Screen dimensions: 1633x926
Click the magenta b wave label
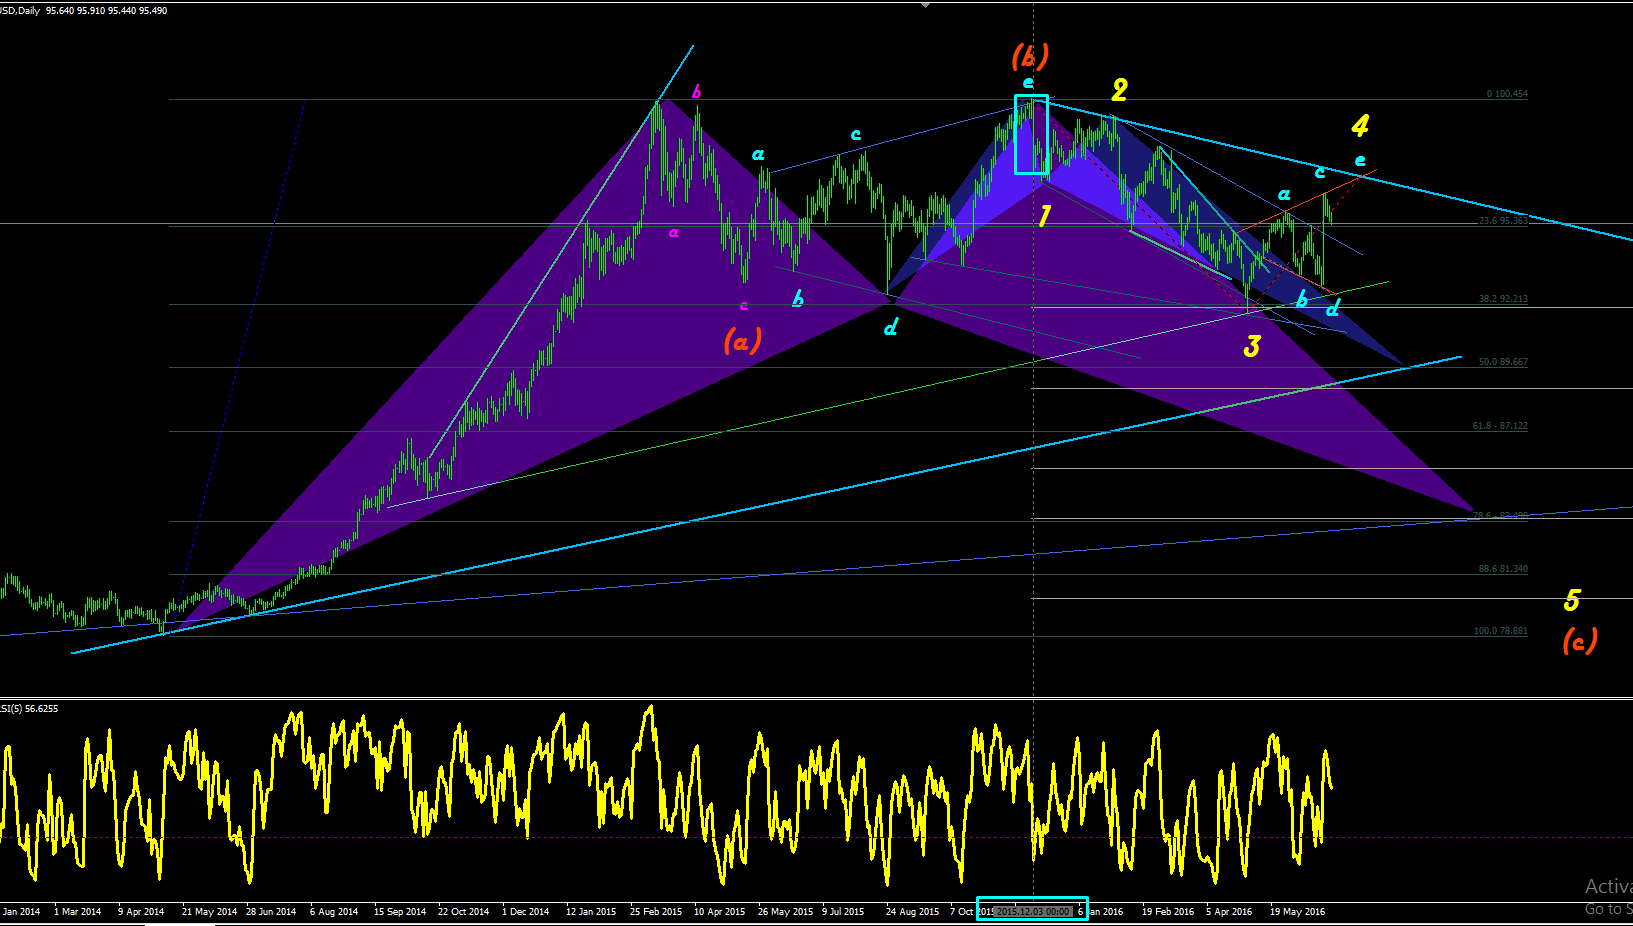pos(697,92)
